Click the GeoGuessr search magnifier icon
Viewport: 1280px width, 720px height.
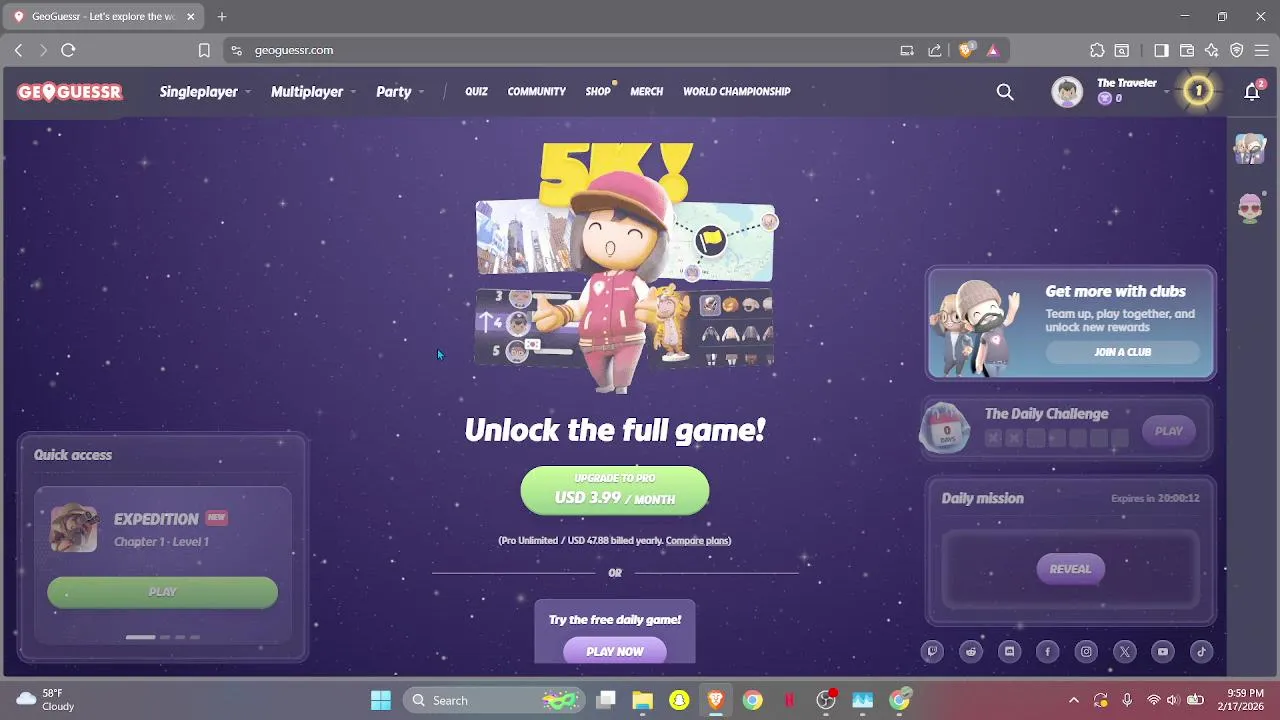[x=1005, y=92]
